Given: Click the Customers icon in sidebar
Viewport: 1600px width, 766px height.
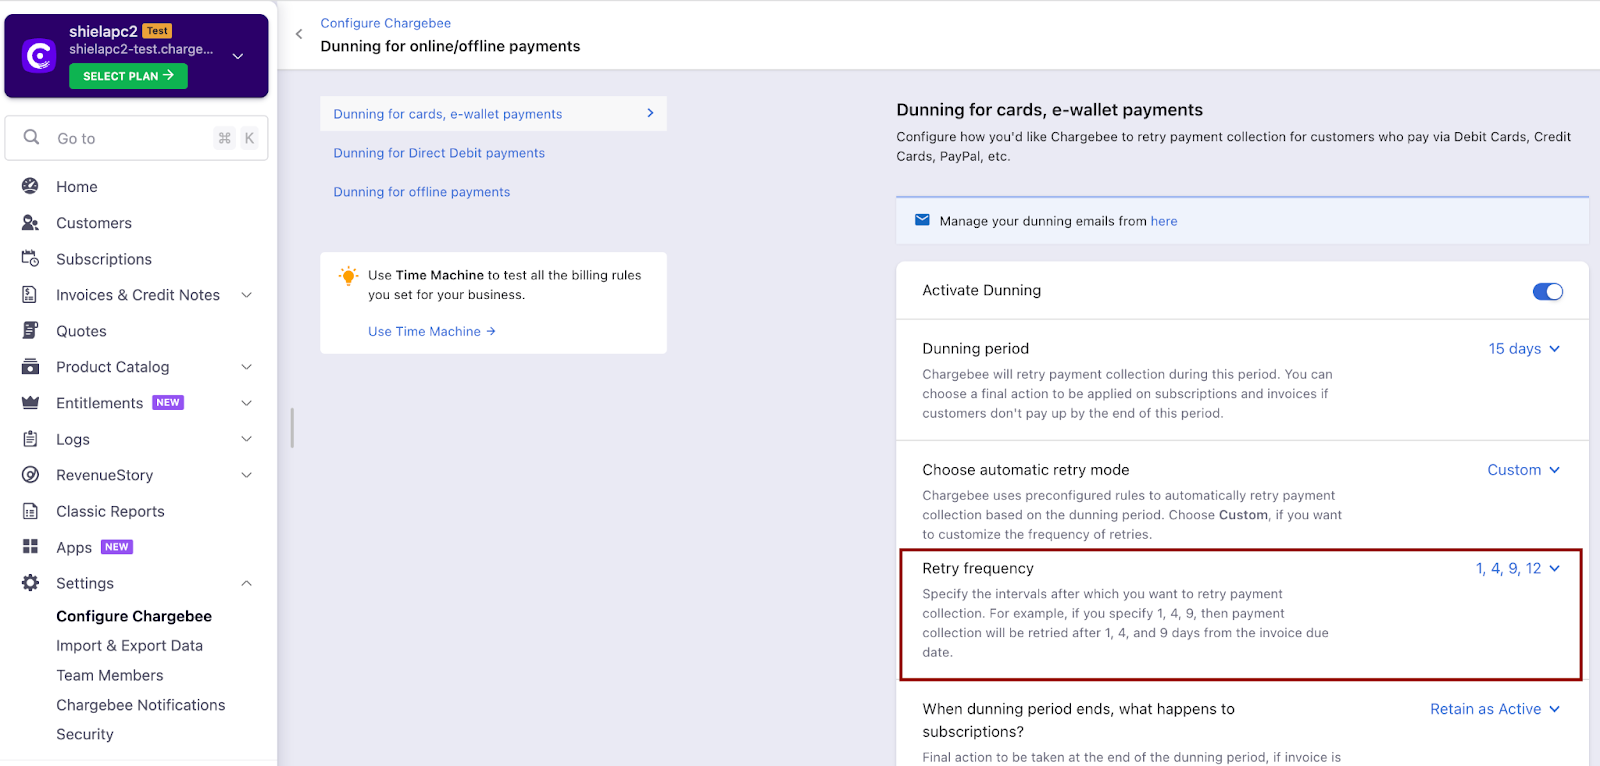Looking at the screenshot, I should click(x=30, y=223).
